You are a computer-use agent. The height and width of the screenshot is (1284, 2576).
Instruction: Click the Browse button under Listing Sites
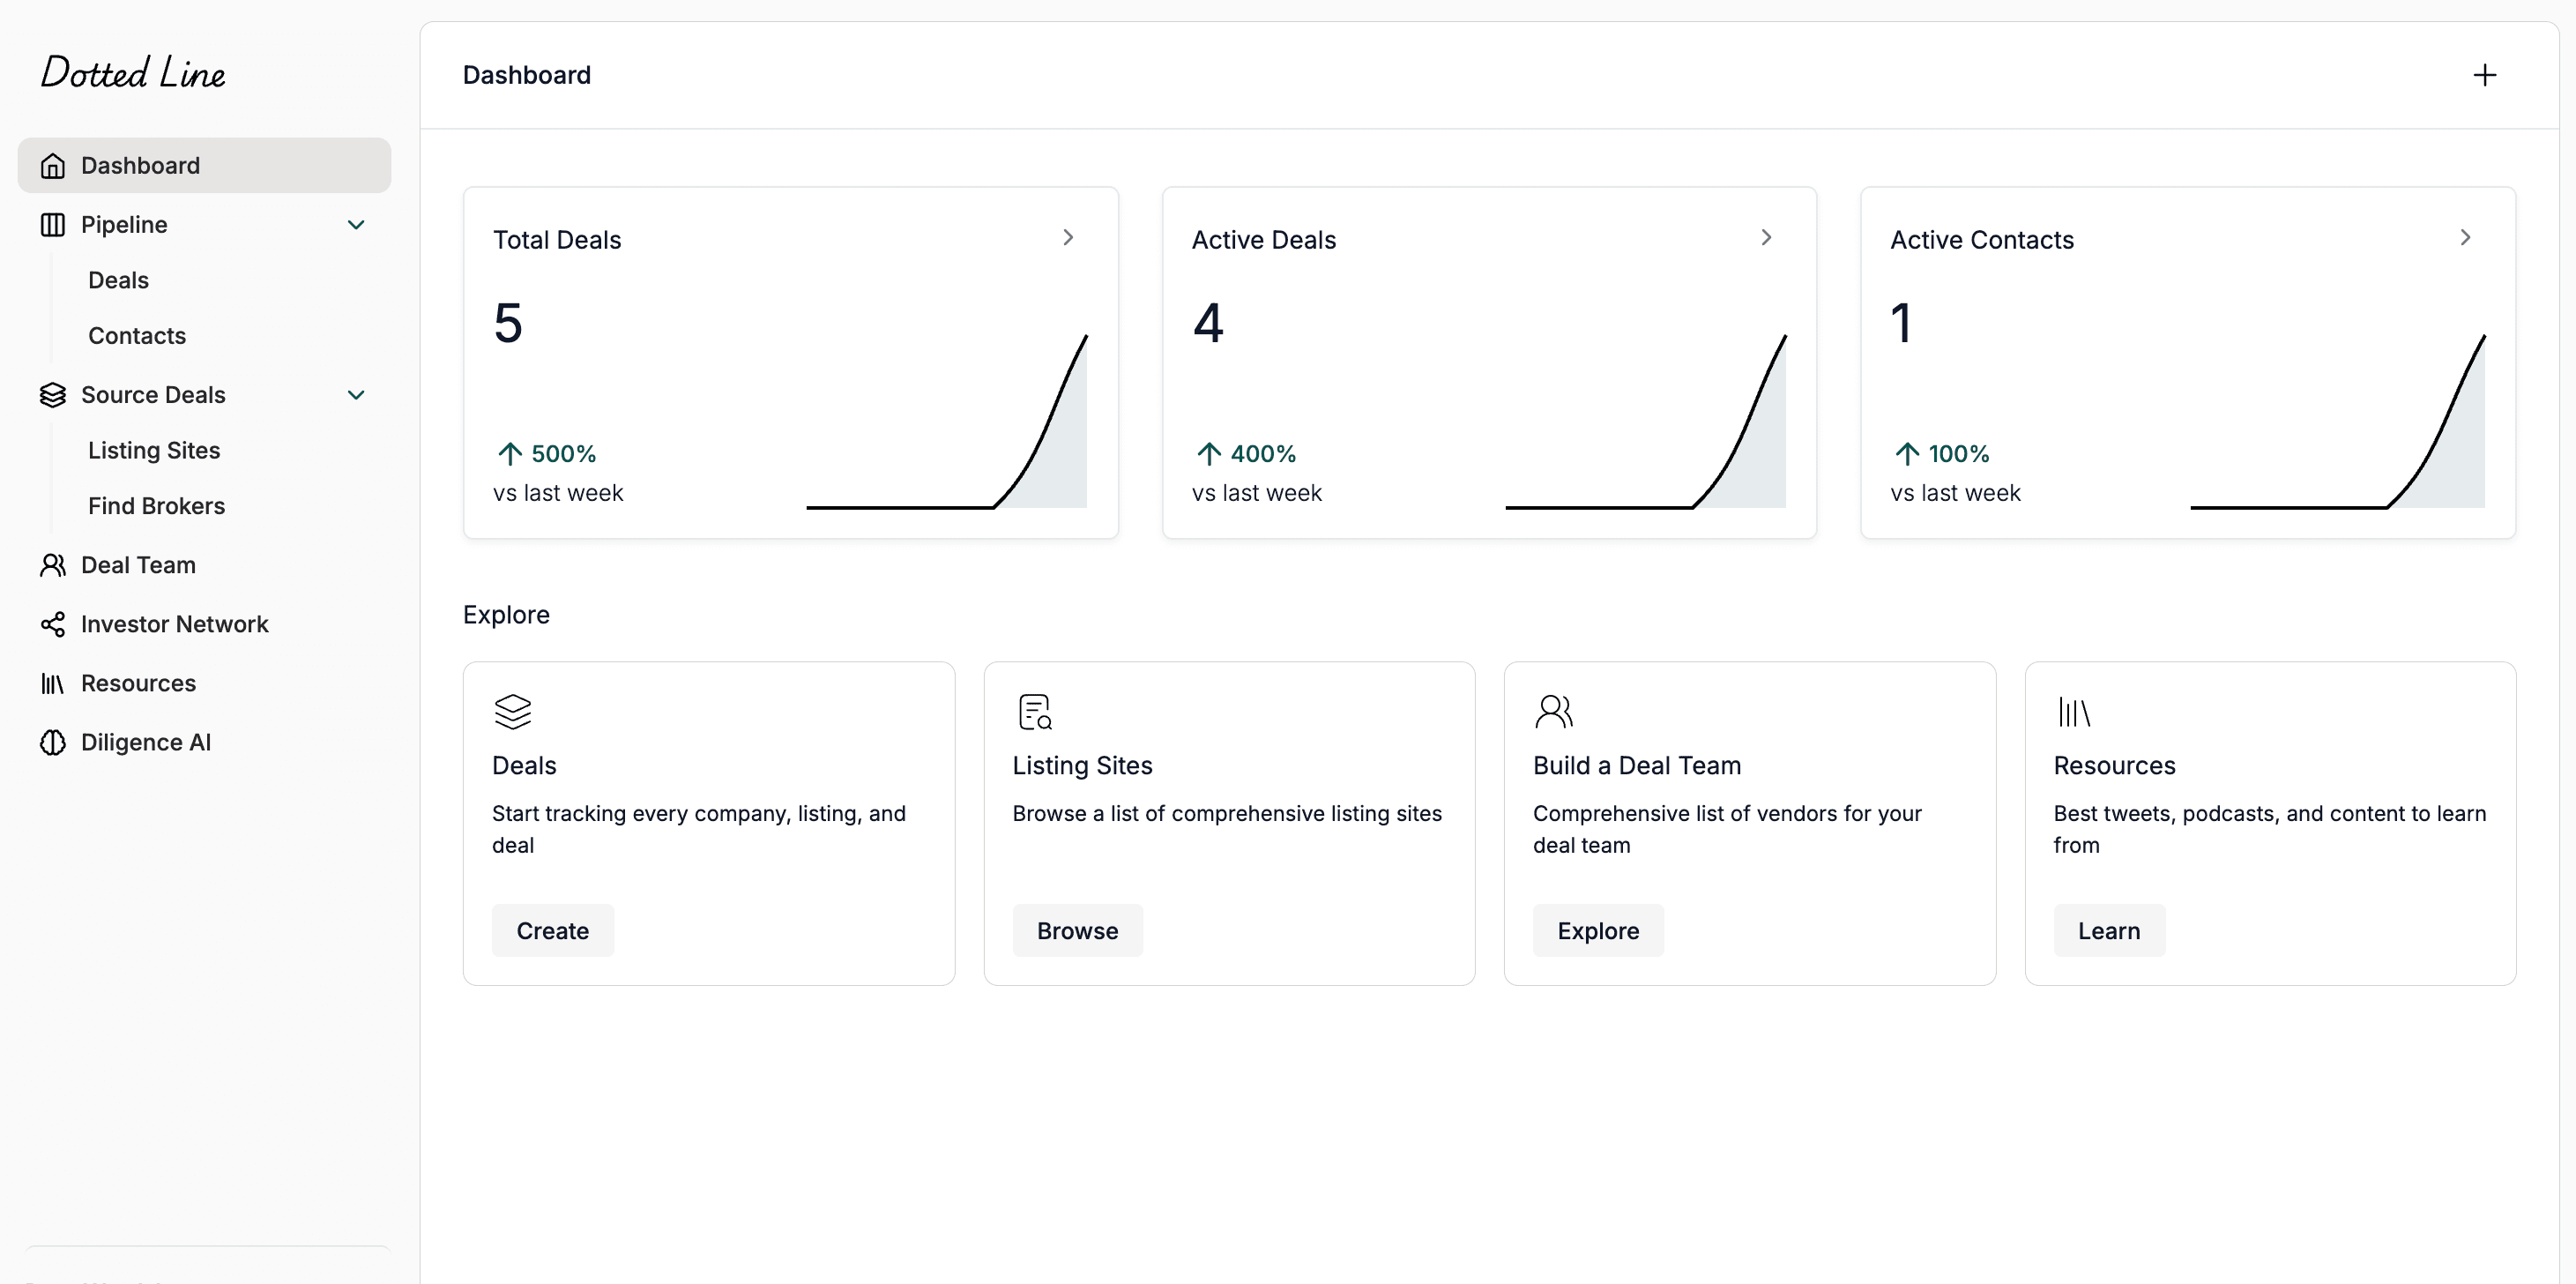coord(1077,930)
